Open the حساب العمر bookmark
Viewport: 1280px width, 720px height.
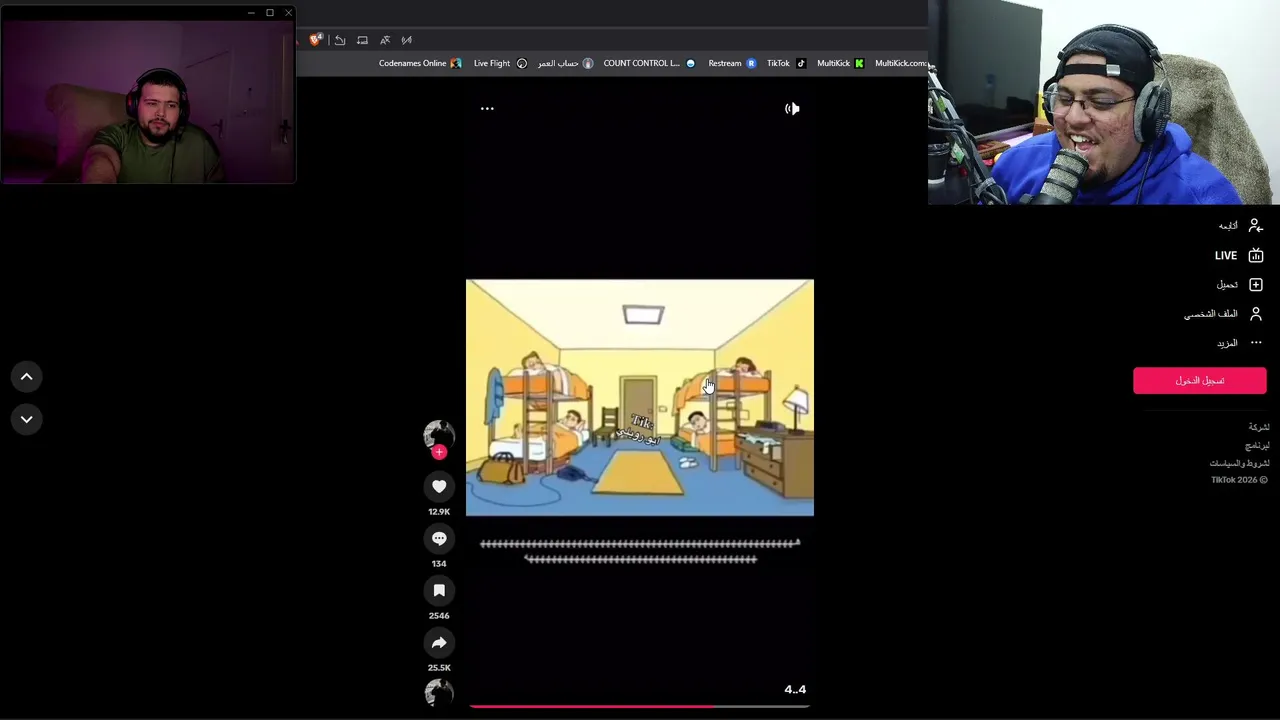565,63
